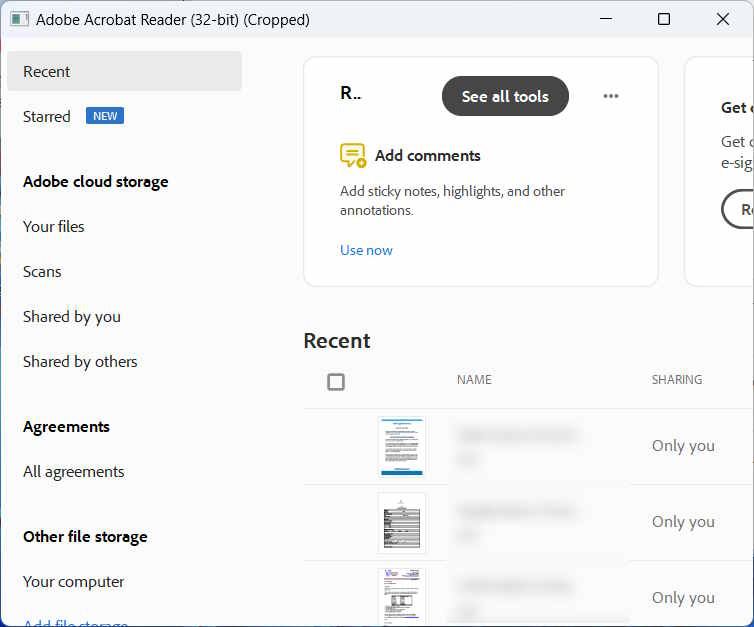Toggle the select-all checkbox in Recent list
Screen dimensions: 754x627
[x=336, y=382]
